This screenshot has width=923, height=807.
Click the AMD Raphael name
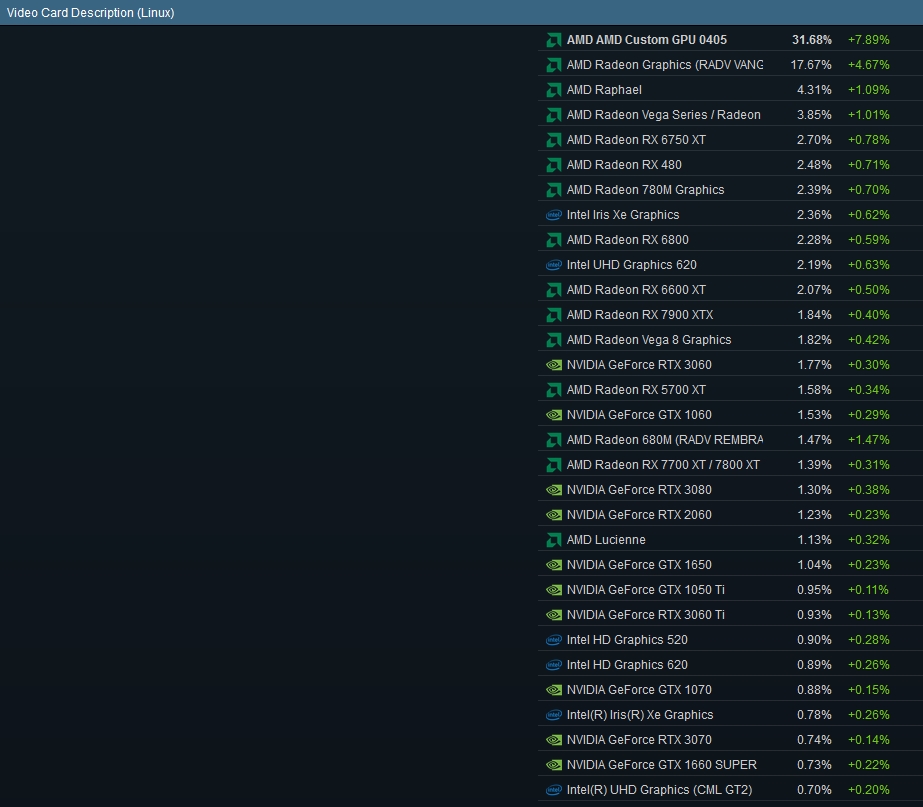click(604, 90)
